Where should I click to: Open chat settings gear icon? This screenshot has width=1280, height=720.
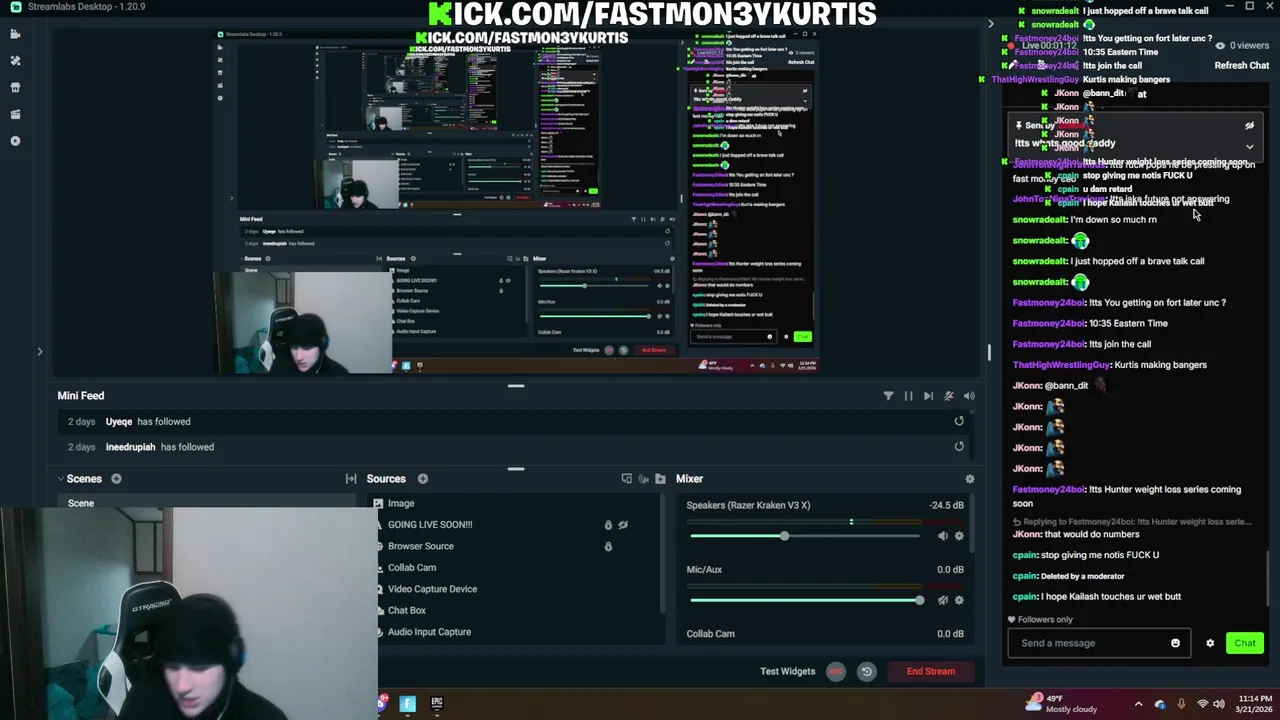coord(1210,643)
